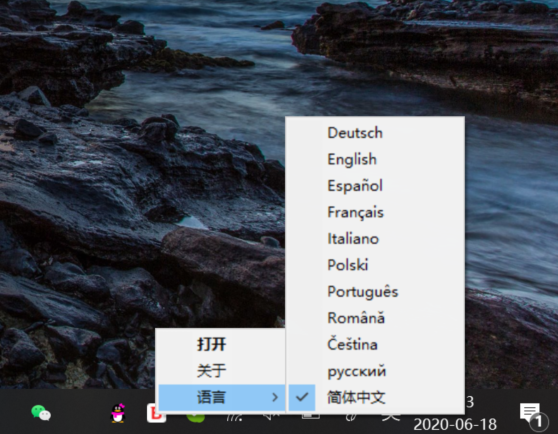This screenshot has height=434, width=558.
Task: Choose English as the language
Action: coord(375,159)
